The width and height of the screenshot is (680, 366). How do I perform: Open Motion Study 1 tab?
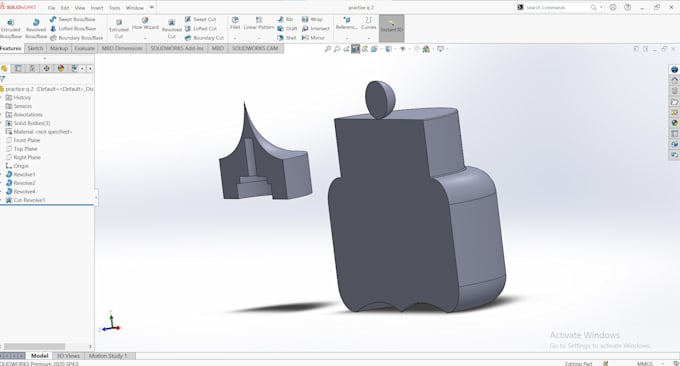point(108,356)
